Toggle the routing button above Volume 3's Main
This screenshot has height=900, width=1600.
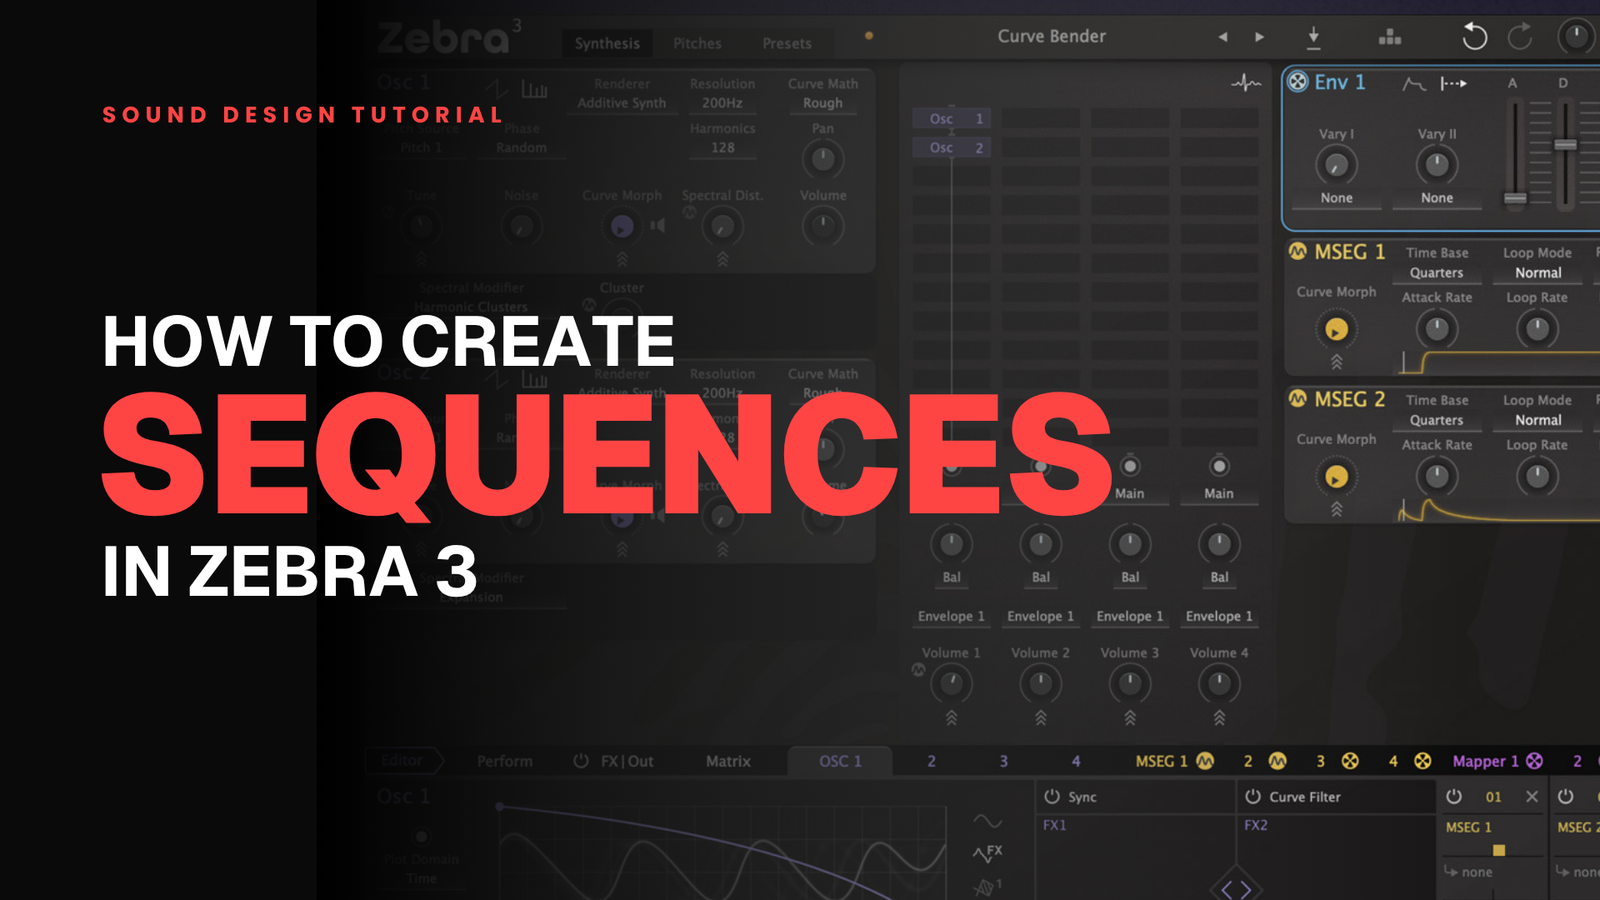tap(1130, 466)
